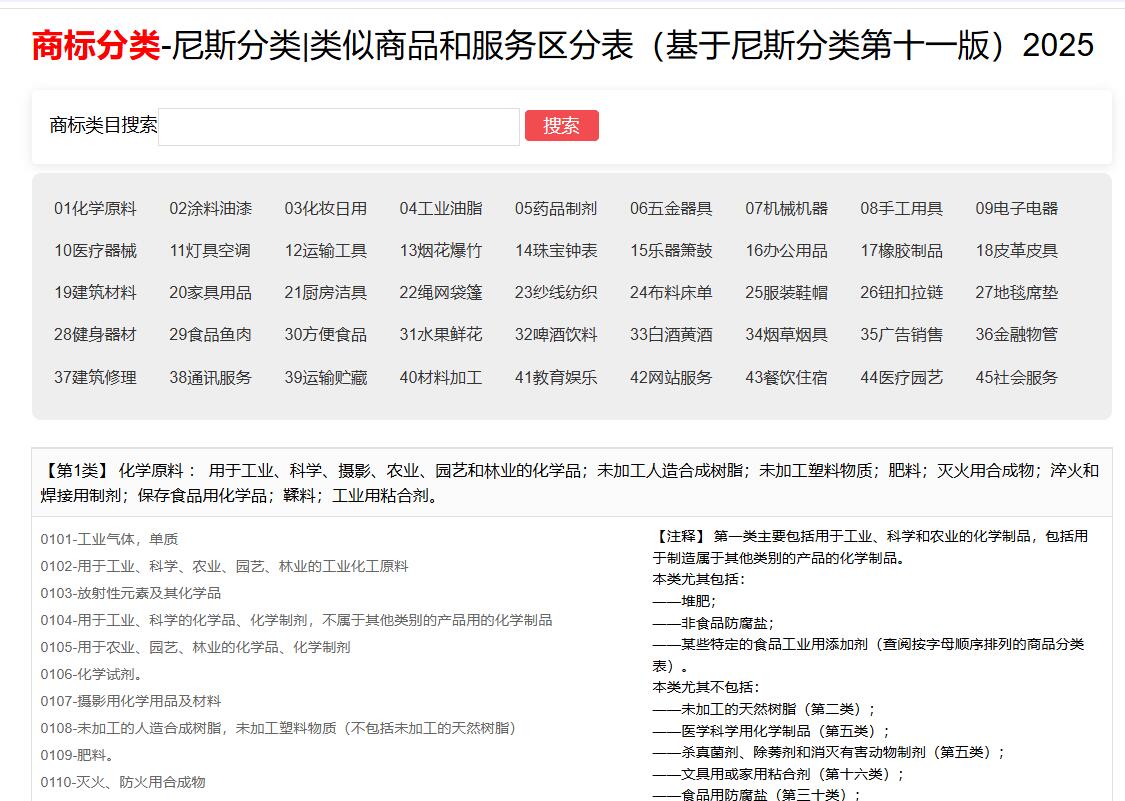Click the trademark search input box

(x=340, y=126)
